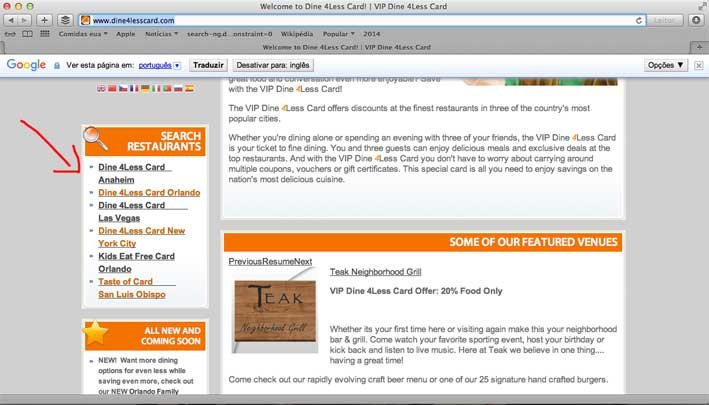Image resolution: width=709 pixels, height=405 pixels.
Task: Click the browser Back arrow button
Action: [11, 20]
